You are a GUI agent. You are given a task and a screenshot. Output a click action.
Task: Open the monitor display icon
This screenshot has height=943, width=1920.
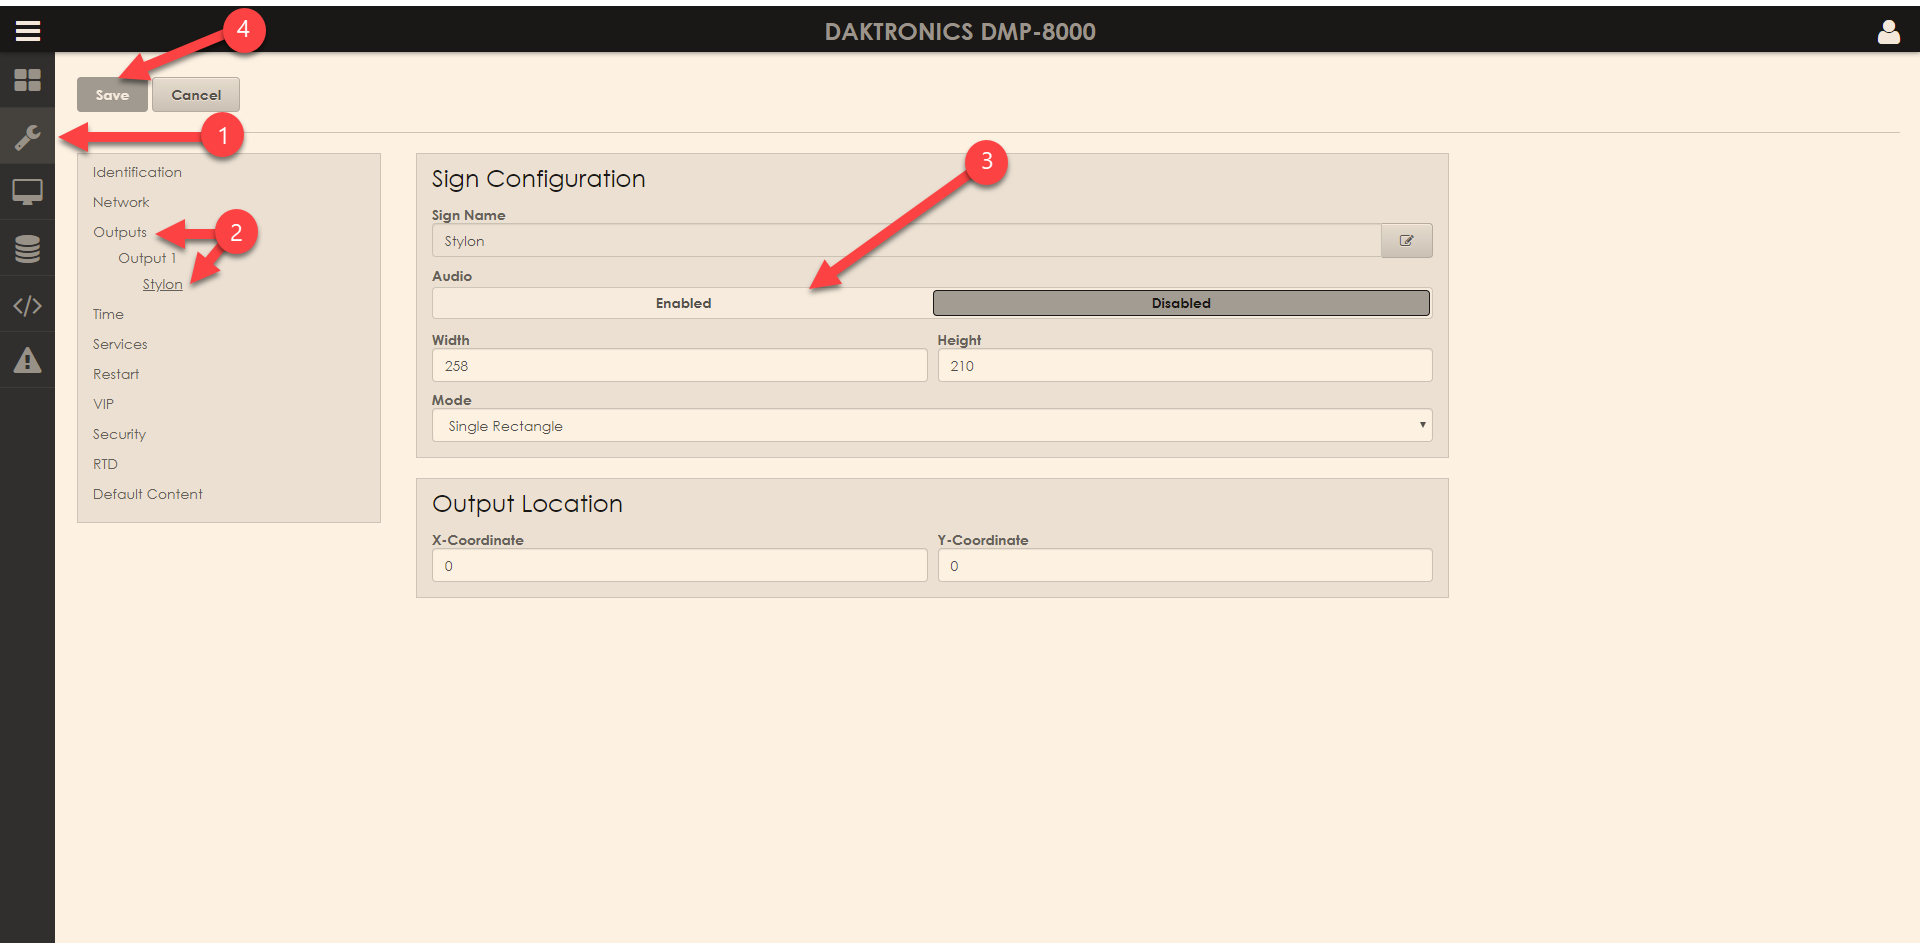pos(28,191)
